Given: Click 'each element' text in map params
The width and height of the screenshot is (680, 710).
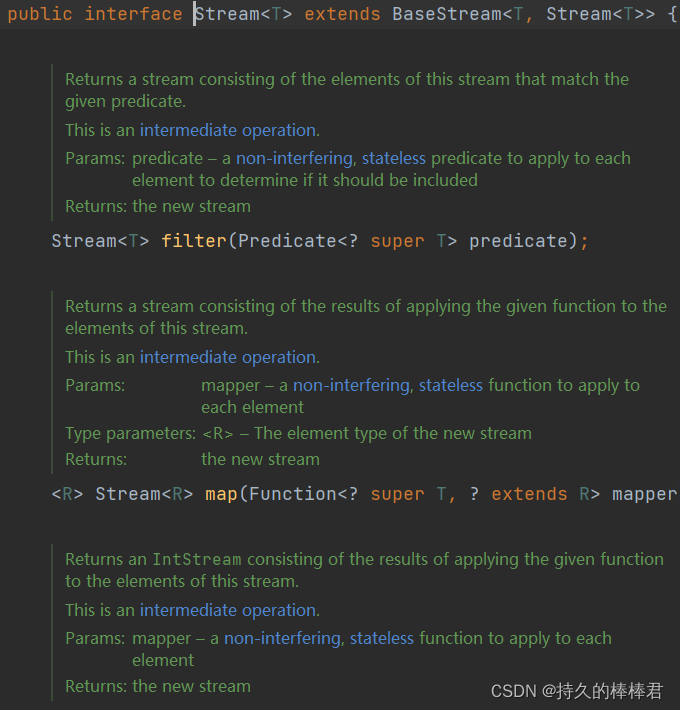Looking at the screenshot, I should (253, 408).
